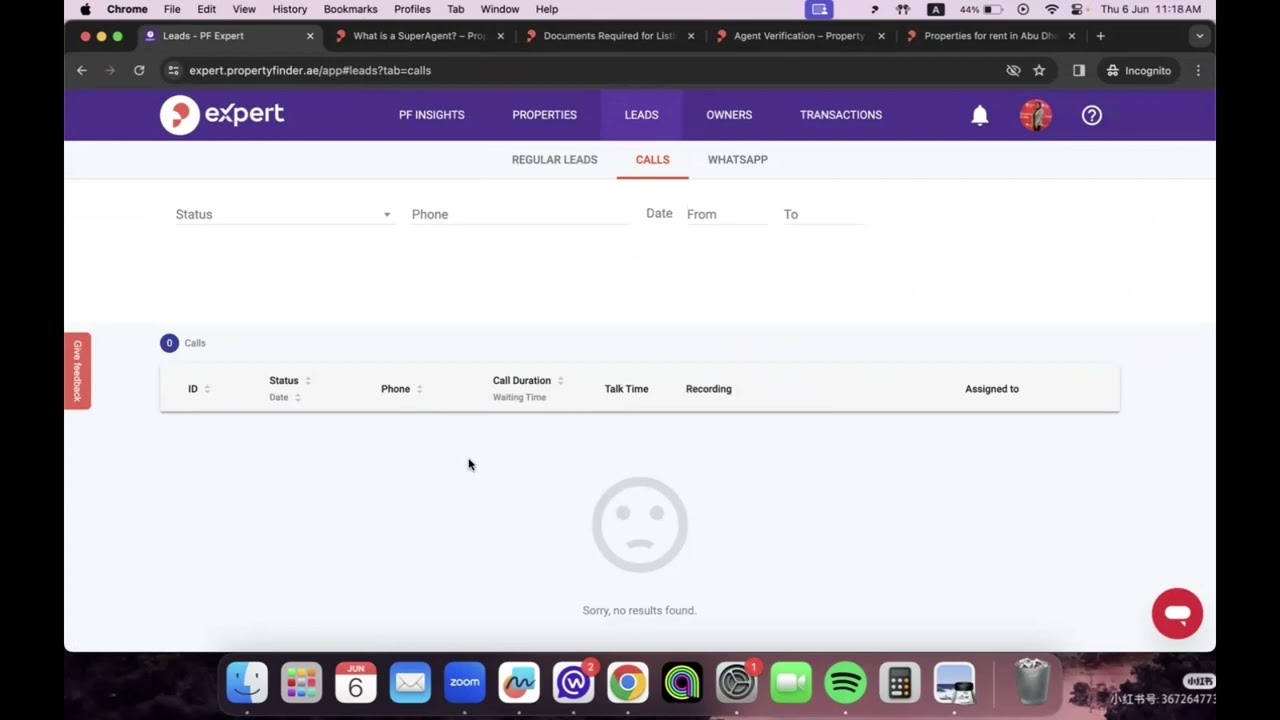1280x720 pixels.
Task: Click the Talk Time column header
Action: click(626, 389)
